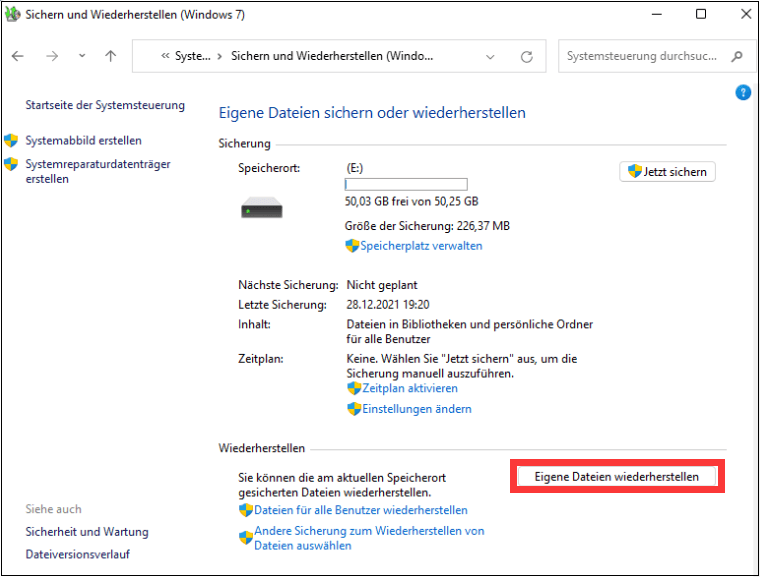The width and height of the screenshot is (760, 577).
Task: Click shield icon beside Zeitplan aktivieren
Action: (354, 388)
